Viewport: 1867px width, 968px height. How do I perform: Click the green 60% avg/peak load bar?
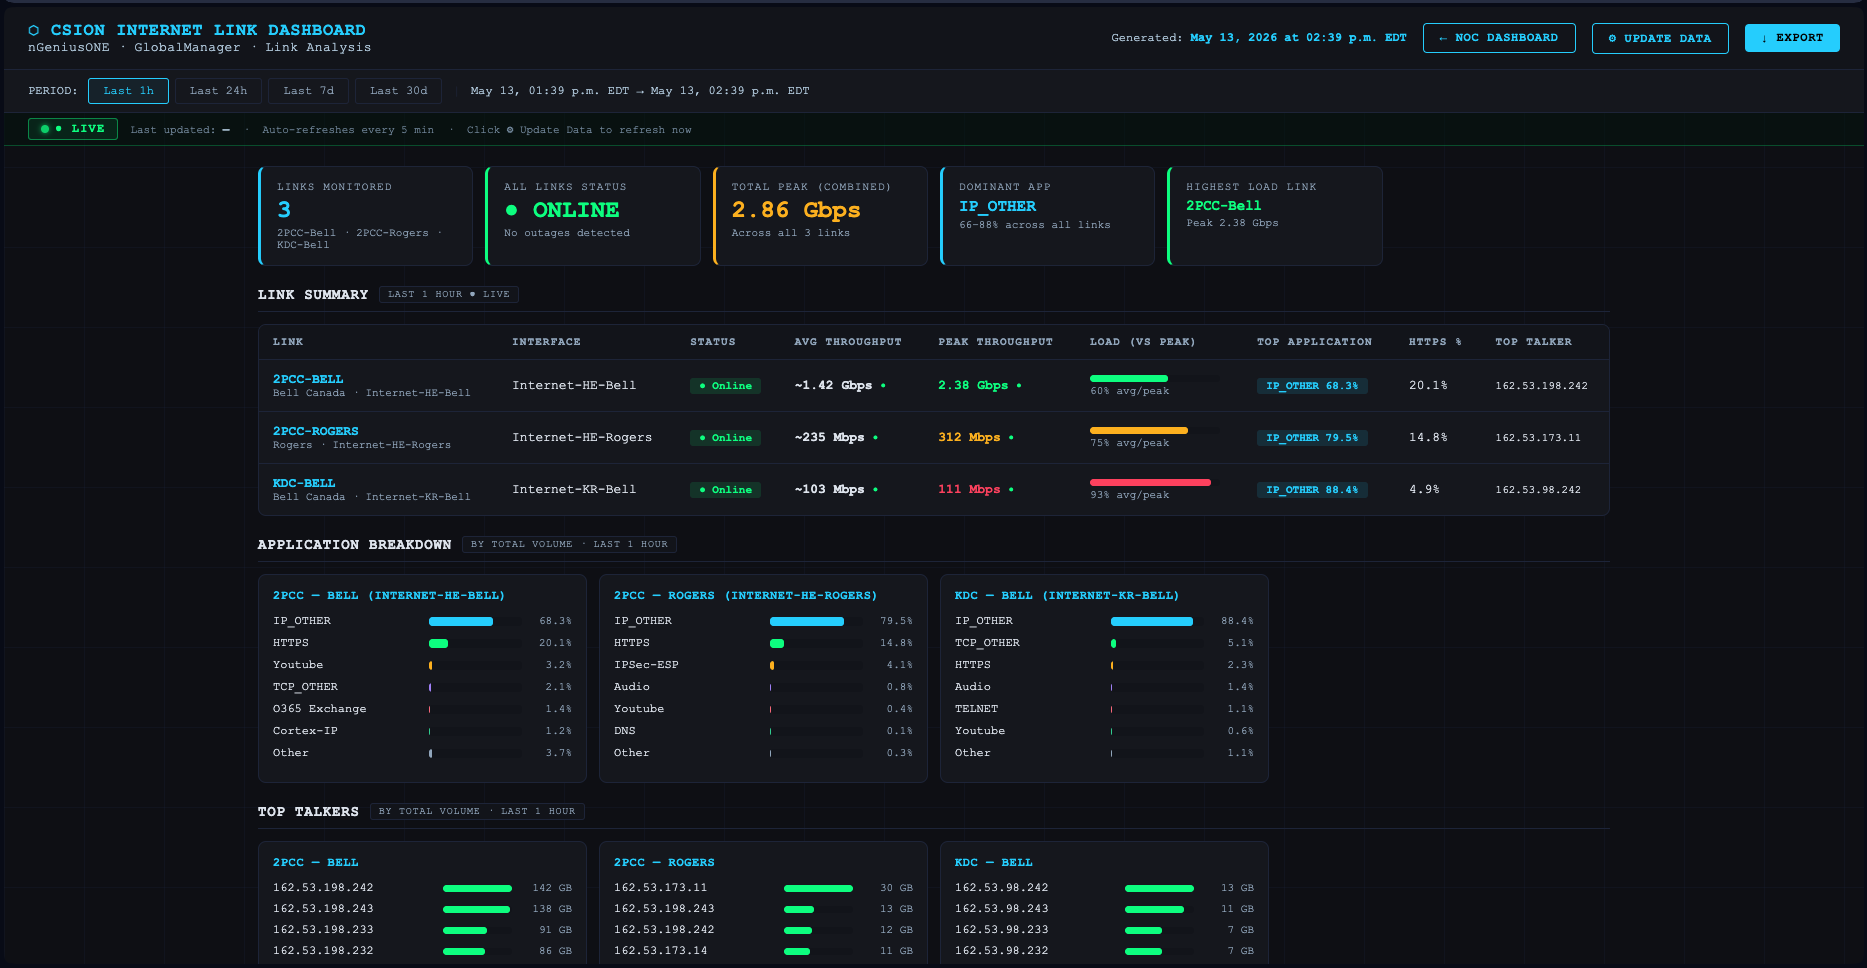tap(1129, 378)
